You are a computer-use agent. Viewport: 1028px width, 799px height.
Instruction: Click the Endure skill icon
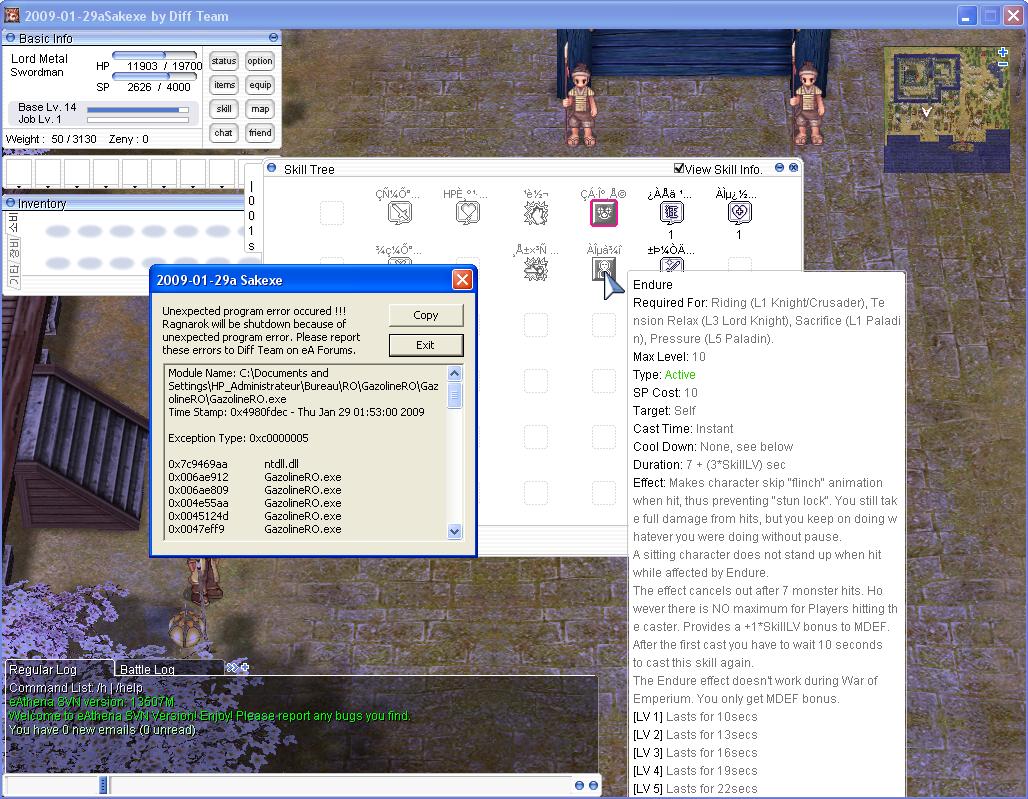tap(603, 268)
